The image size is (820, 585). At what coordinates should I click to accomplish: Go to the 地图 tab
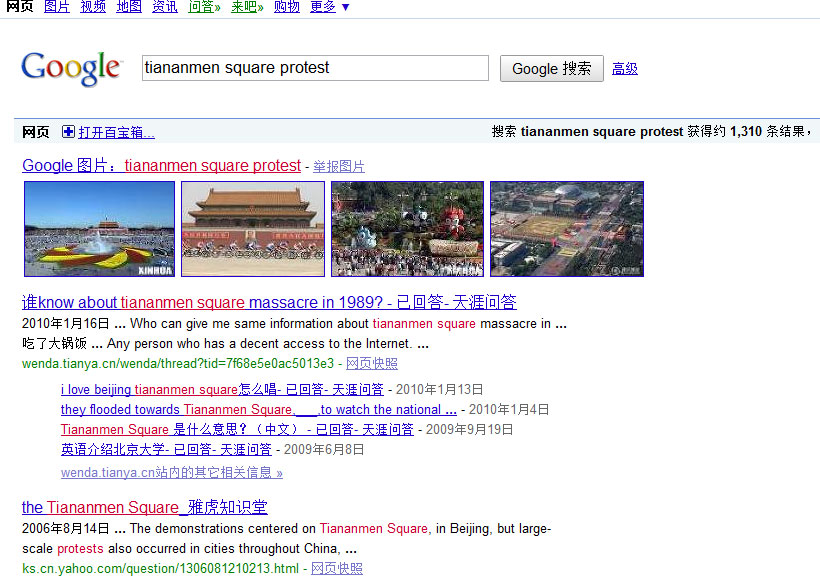click(129, 7)
